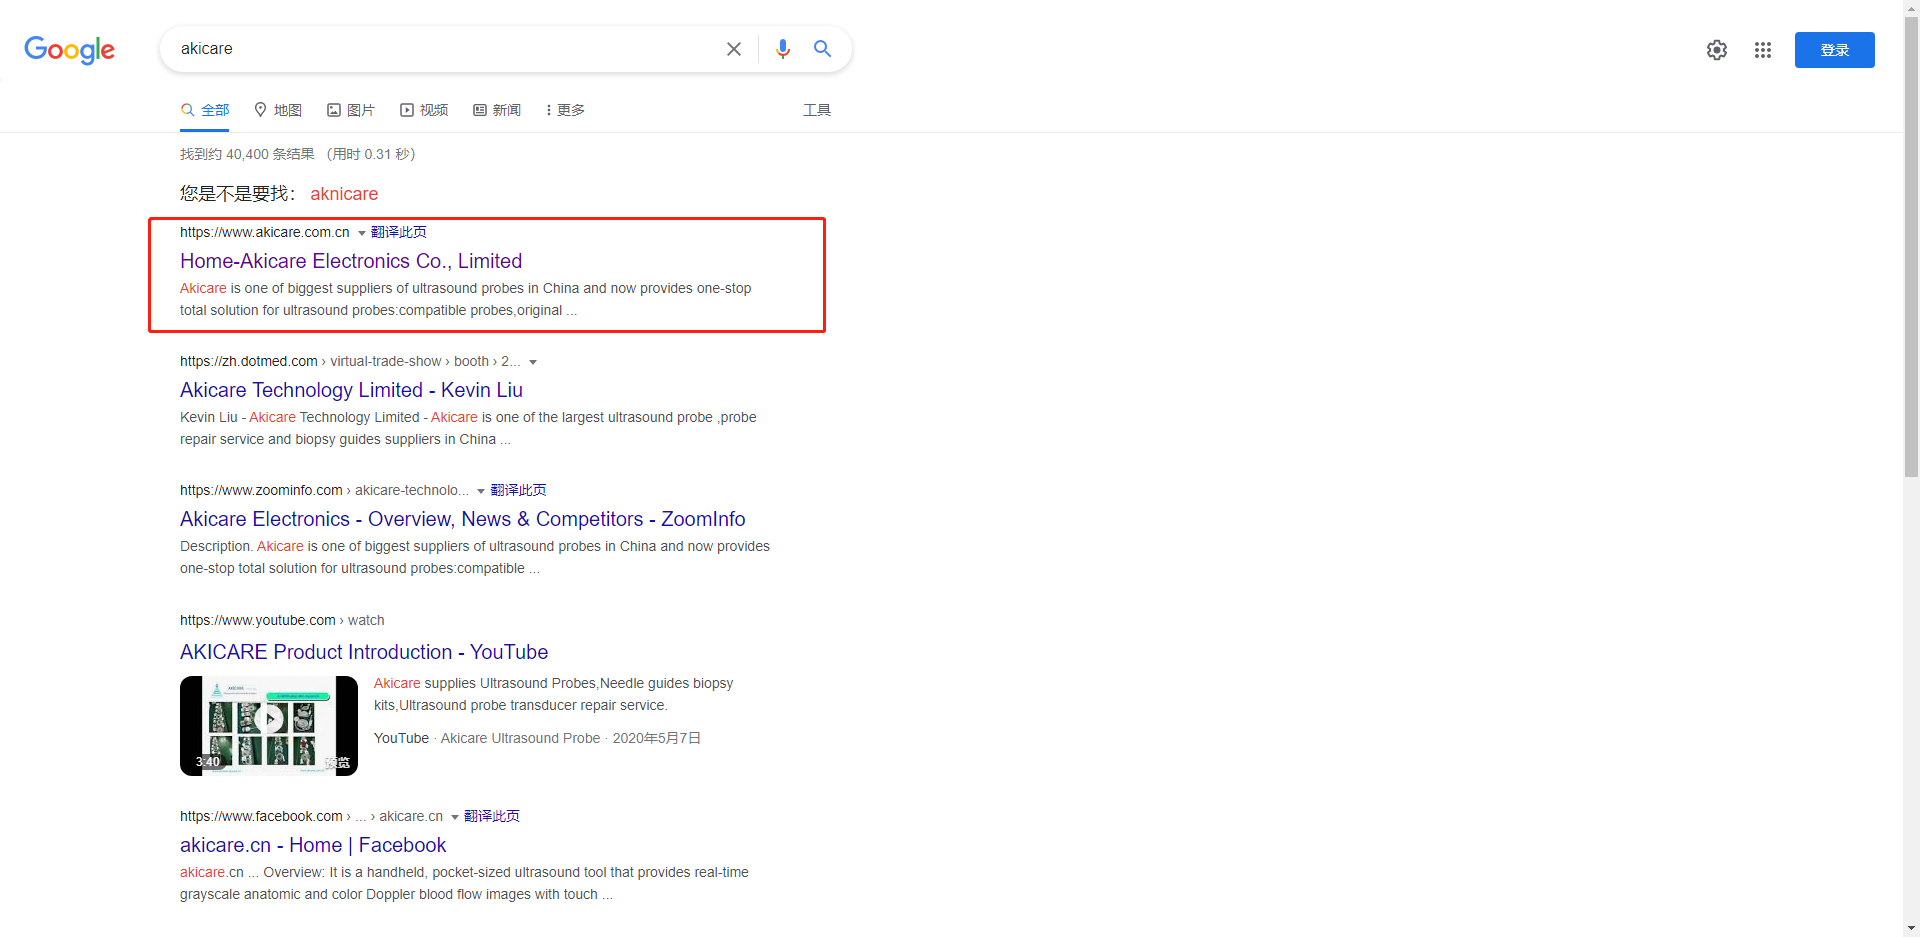Screen dimensions: 1920x937
Task: Click 翻译此页 for akicare.com.cn result
Action: click(x=399, y=232)
